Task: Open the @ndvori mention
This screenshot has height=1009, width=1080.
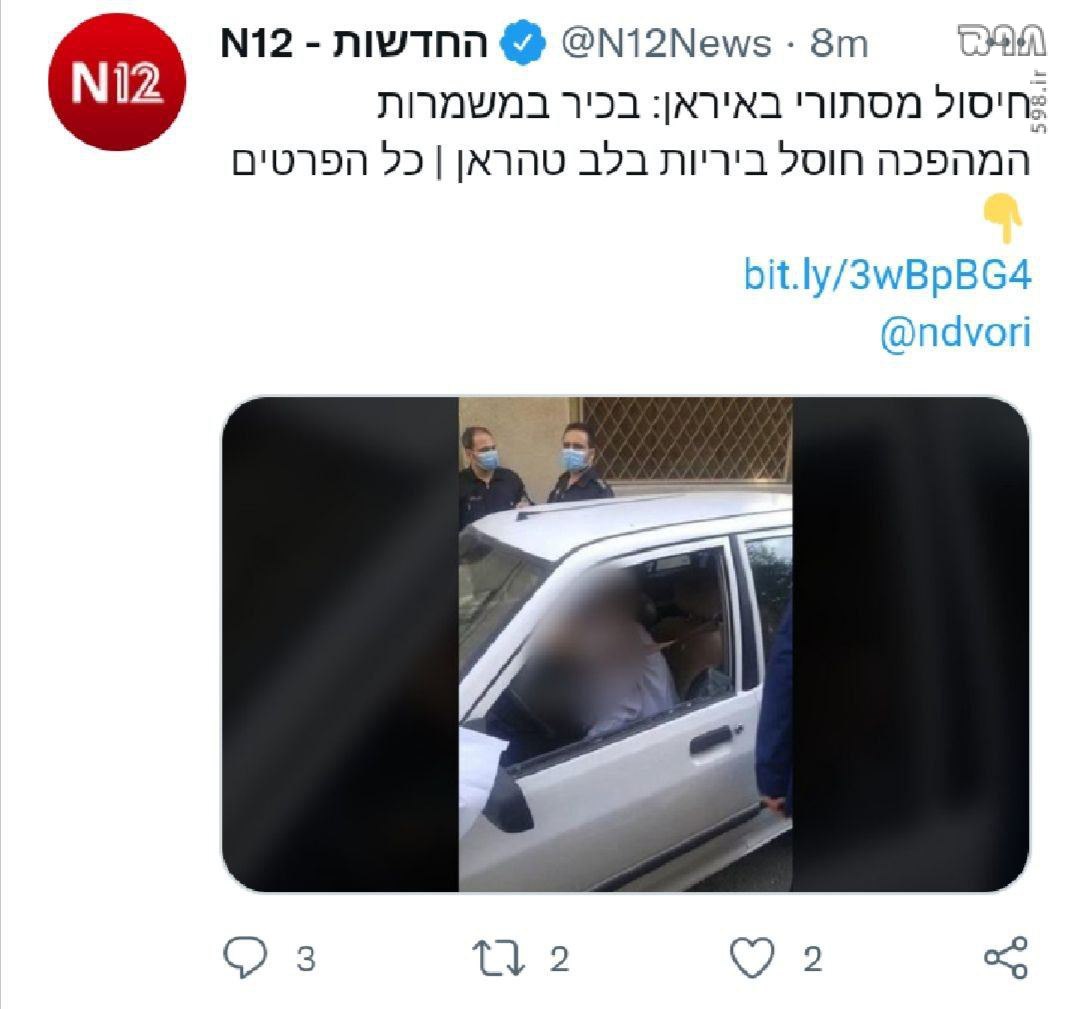Action: (955, 333)
